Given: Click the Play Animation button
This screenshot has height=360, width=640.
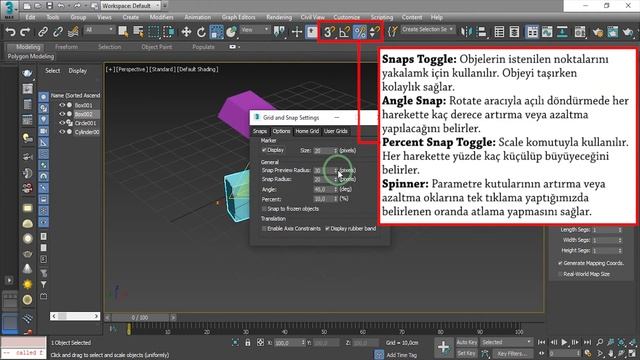Looking at the screenshot, I should click(x=564, y=342).
